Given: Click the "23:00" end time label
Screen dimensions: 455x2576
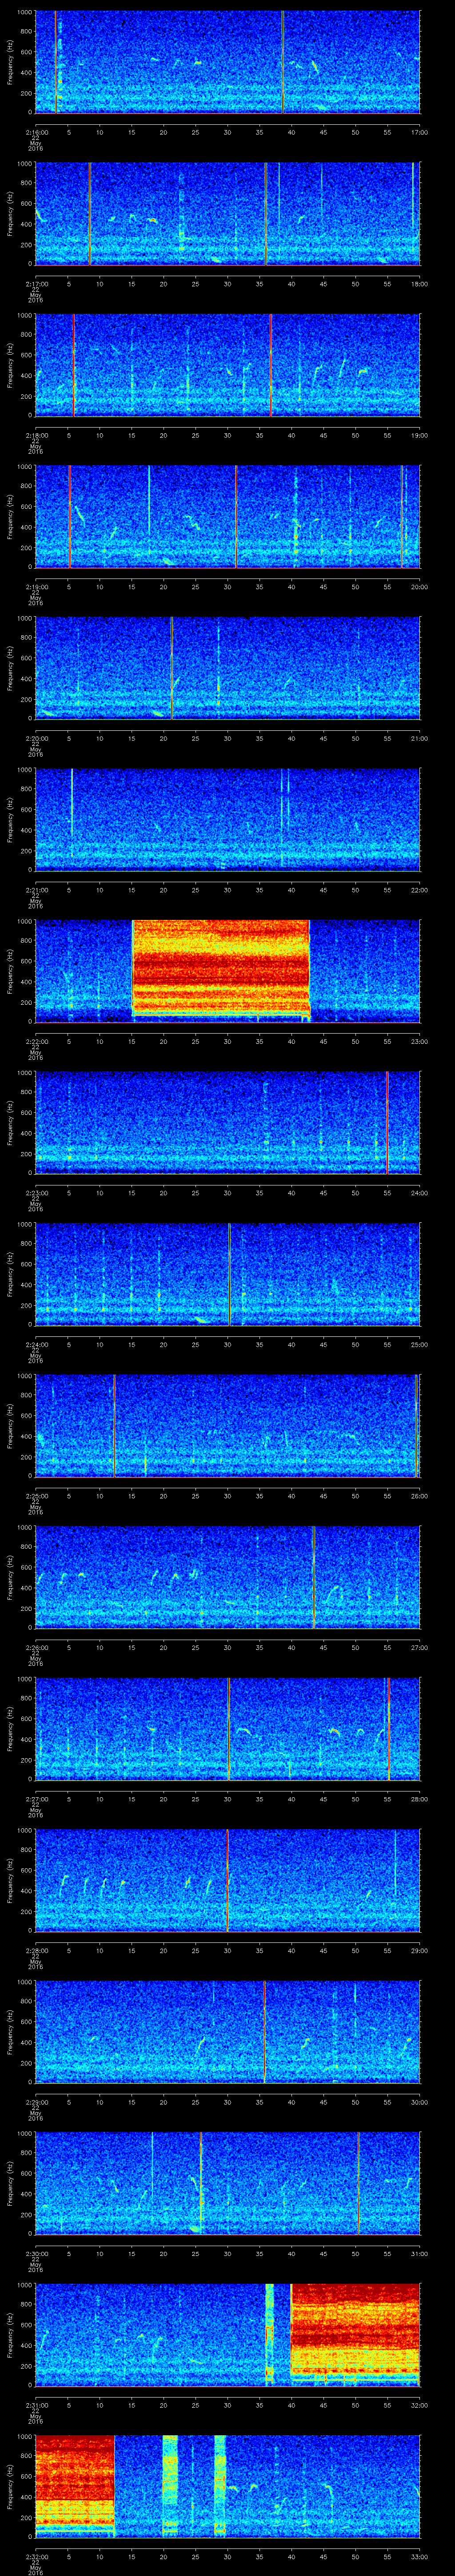Looking at the screenshot, I should click(x=419, y=1041).
